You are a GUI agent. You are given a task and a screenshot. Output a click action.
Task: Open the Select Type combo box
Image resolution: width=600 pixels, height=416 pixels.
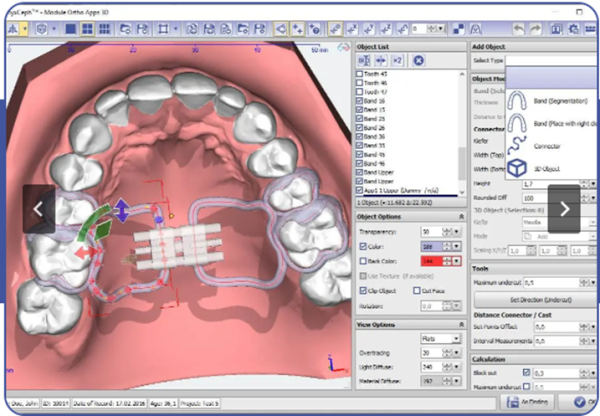tap(551, 60)
